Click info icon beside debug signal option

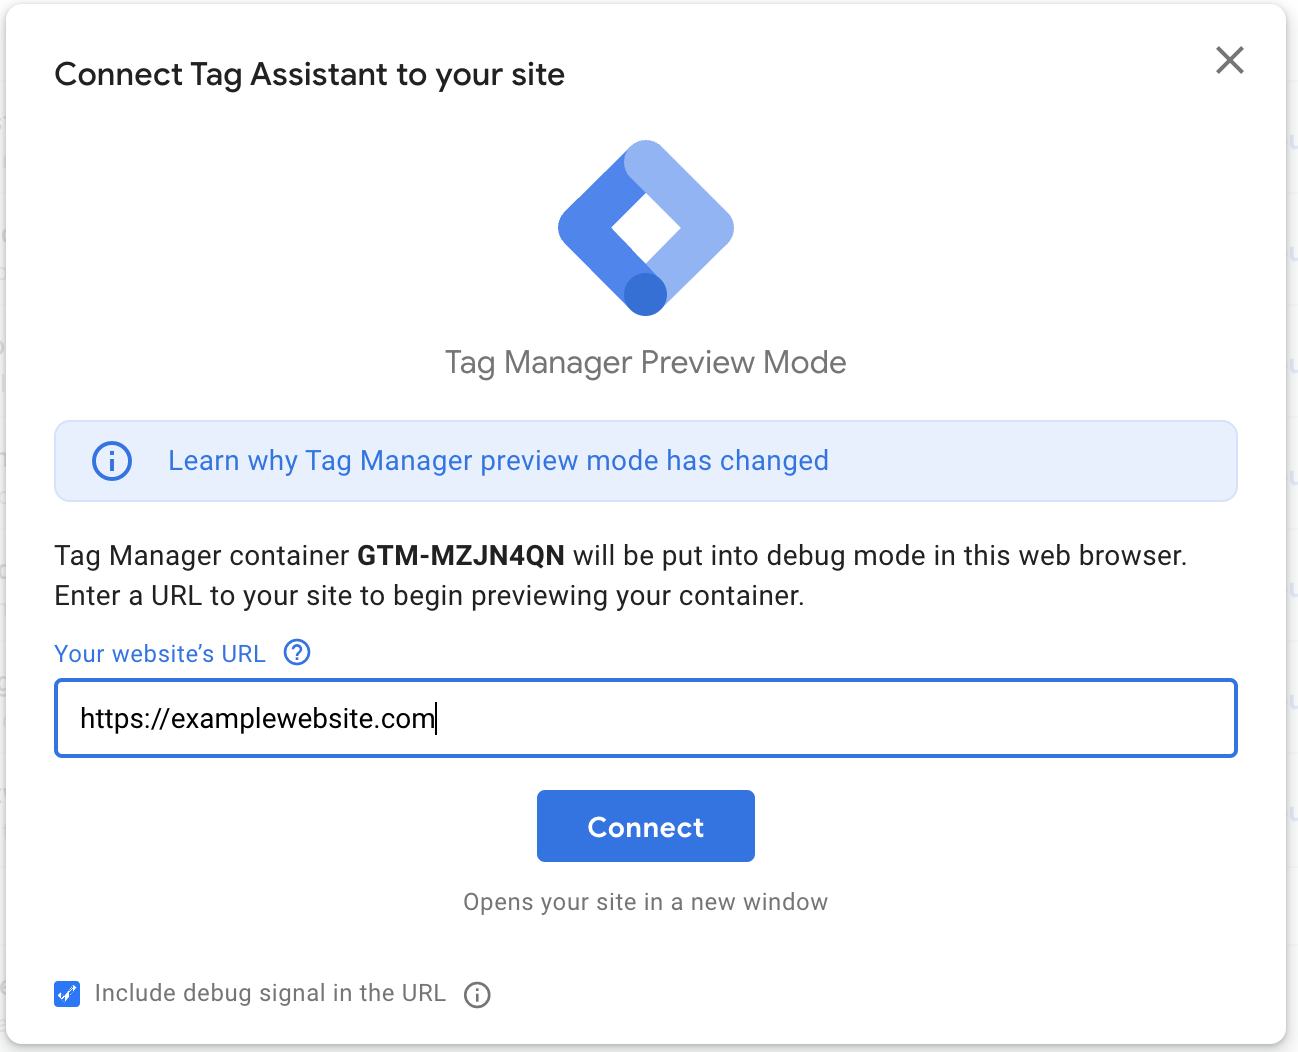(477, 995)
